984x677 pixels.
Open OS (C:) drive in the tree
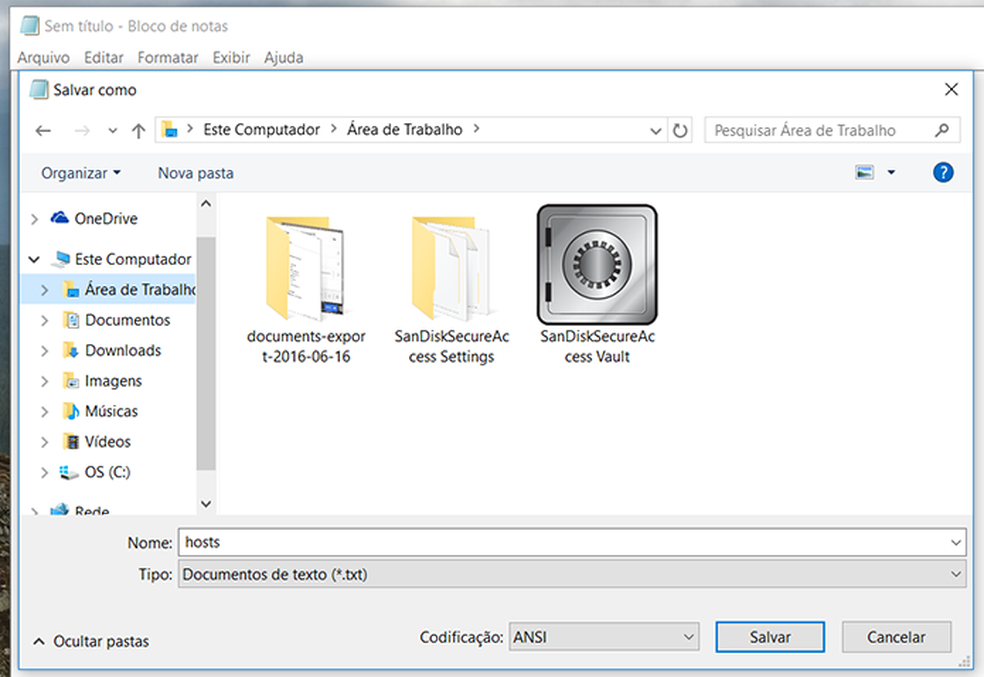pyautogui.click(x=107, y=472)
